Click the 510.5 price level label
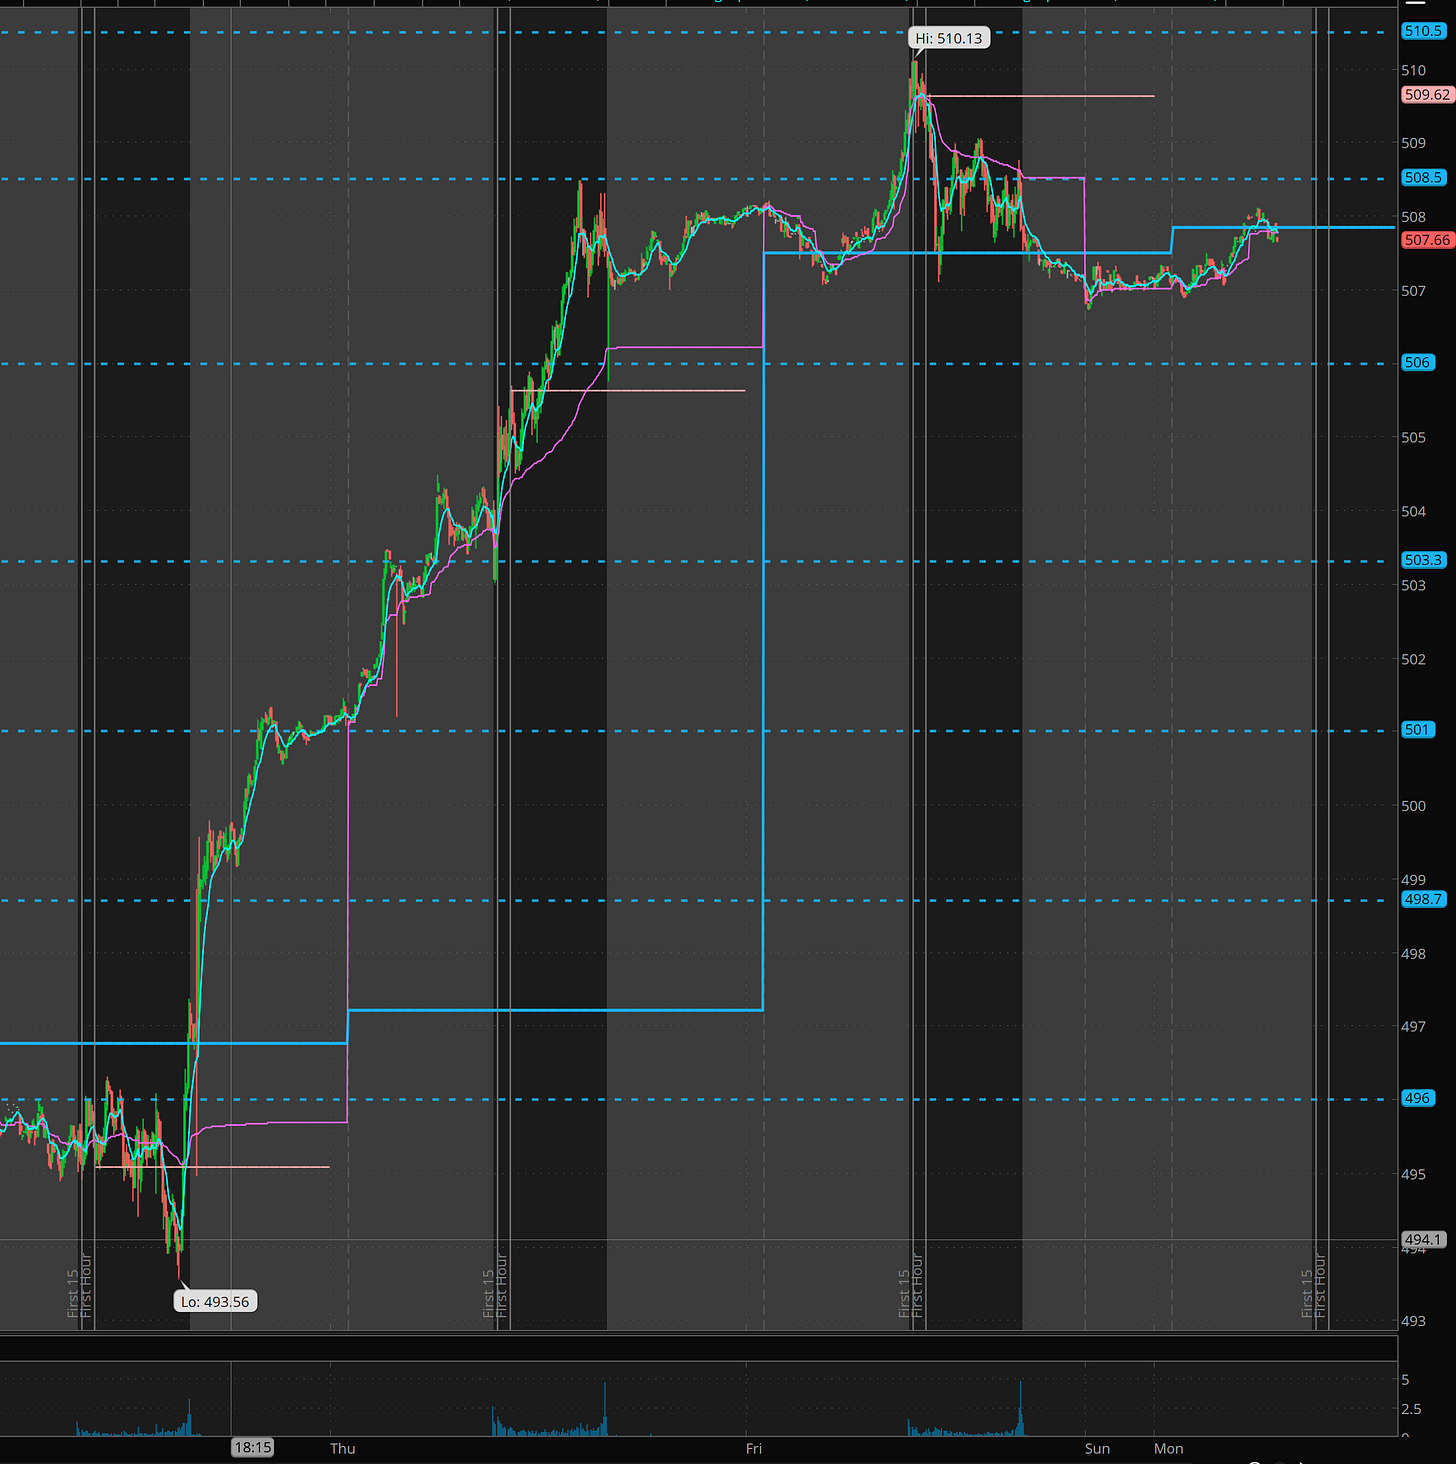This screenshot has width=1456, height=1464. click(1423, 31)
